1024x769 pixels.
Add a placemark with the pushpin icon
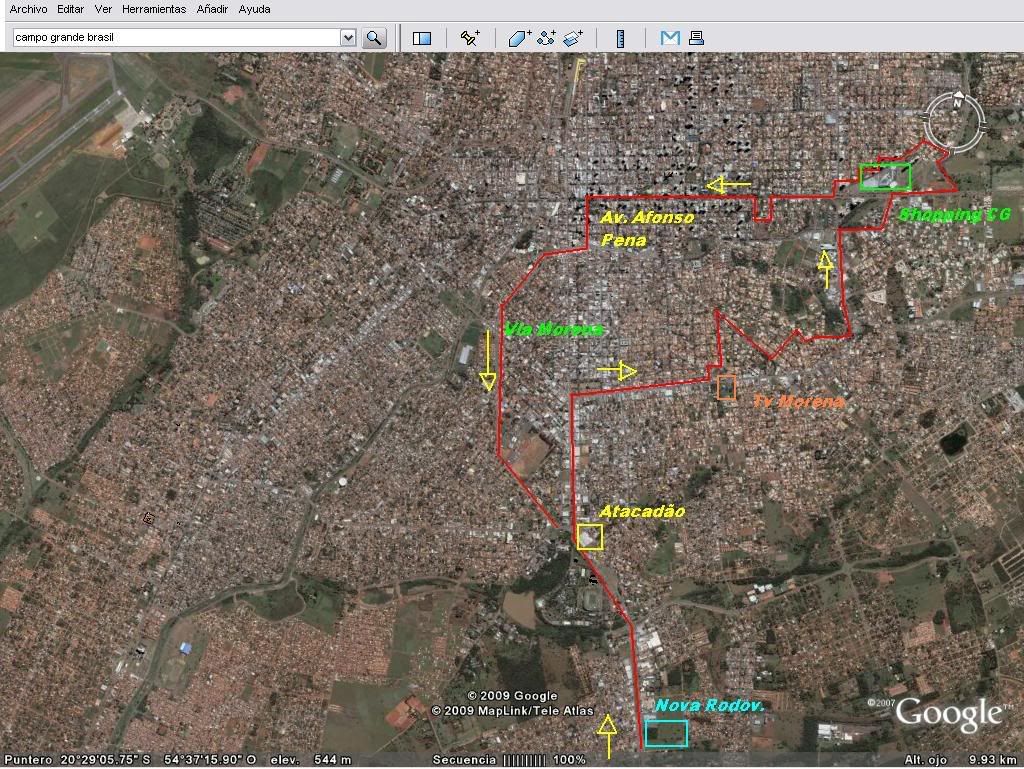point(469,38)
